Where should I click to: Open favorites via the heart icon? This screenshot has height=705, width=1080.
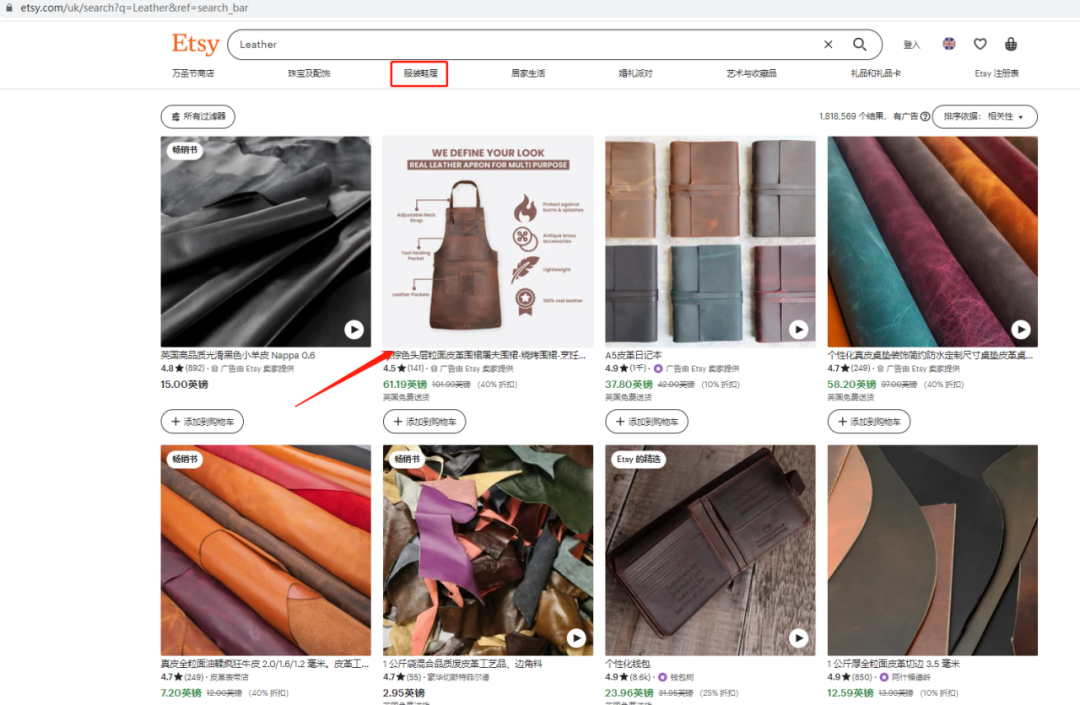[980, 44]
